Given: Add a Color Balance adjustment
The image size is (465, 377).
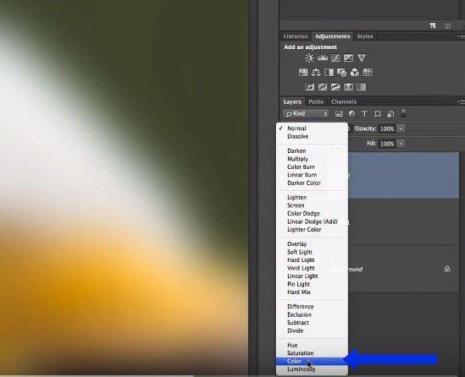Looking at the screenshot, I should click(316, 72).
